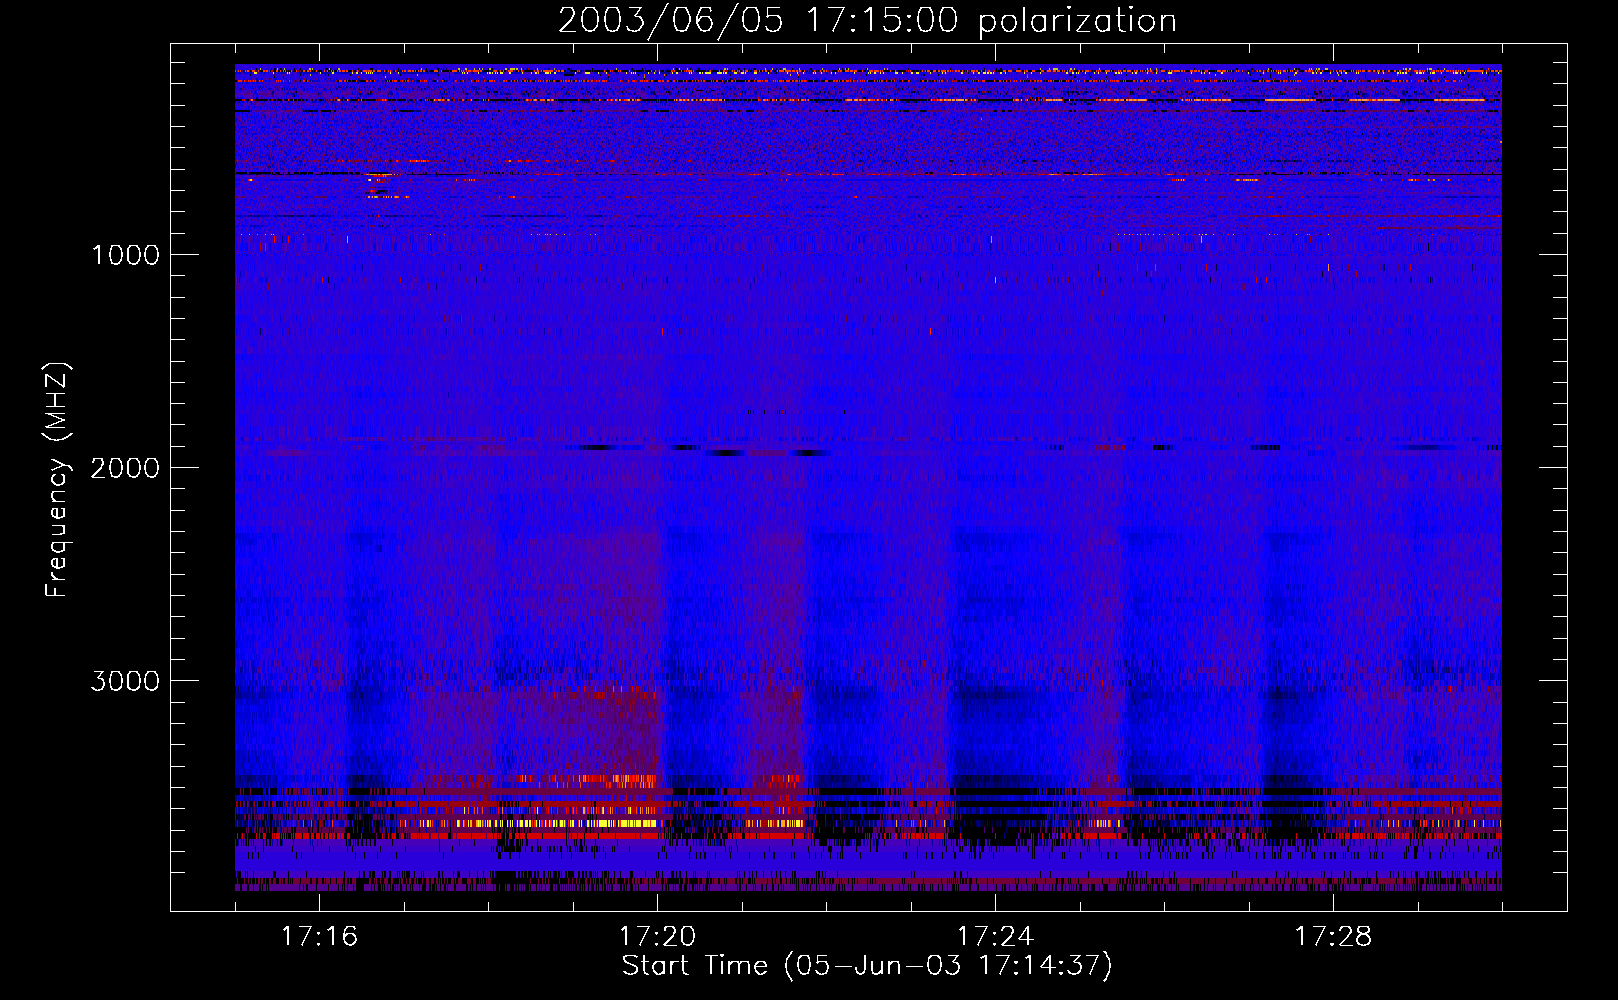Click the plot title '2003/06/05 17:15:00 polarization'
Viewport: 1618px width, 1000px height.
[x=867, y=21]
